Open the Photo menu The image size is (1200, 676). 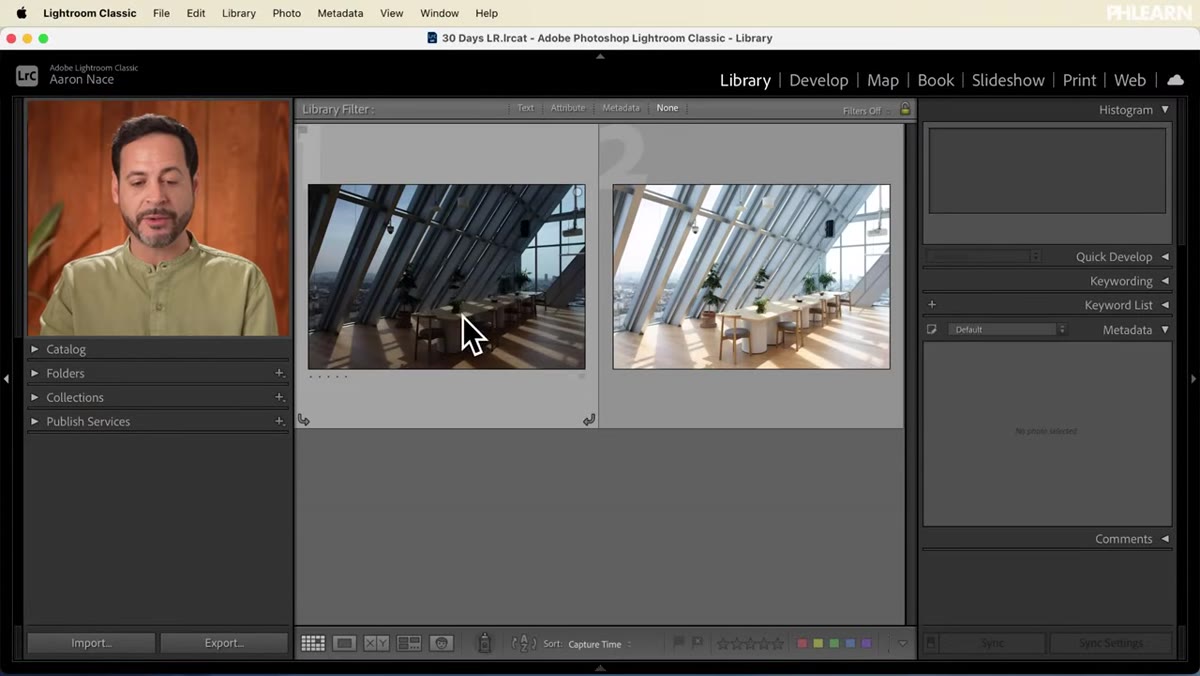click(286, 13)
